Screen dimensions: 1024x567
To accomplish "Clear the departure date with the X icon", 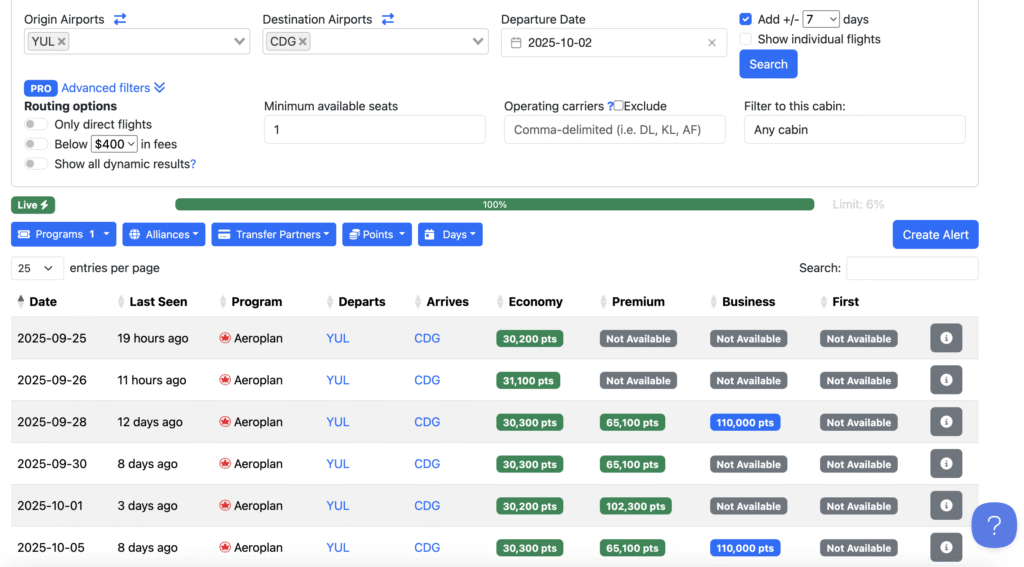I will click(712, 43).
